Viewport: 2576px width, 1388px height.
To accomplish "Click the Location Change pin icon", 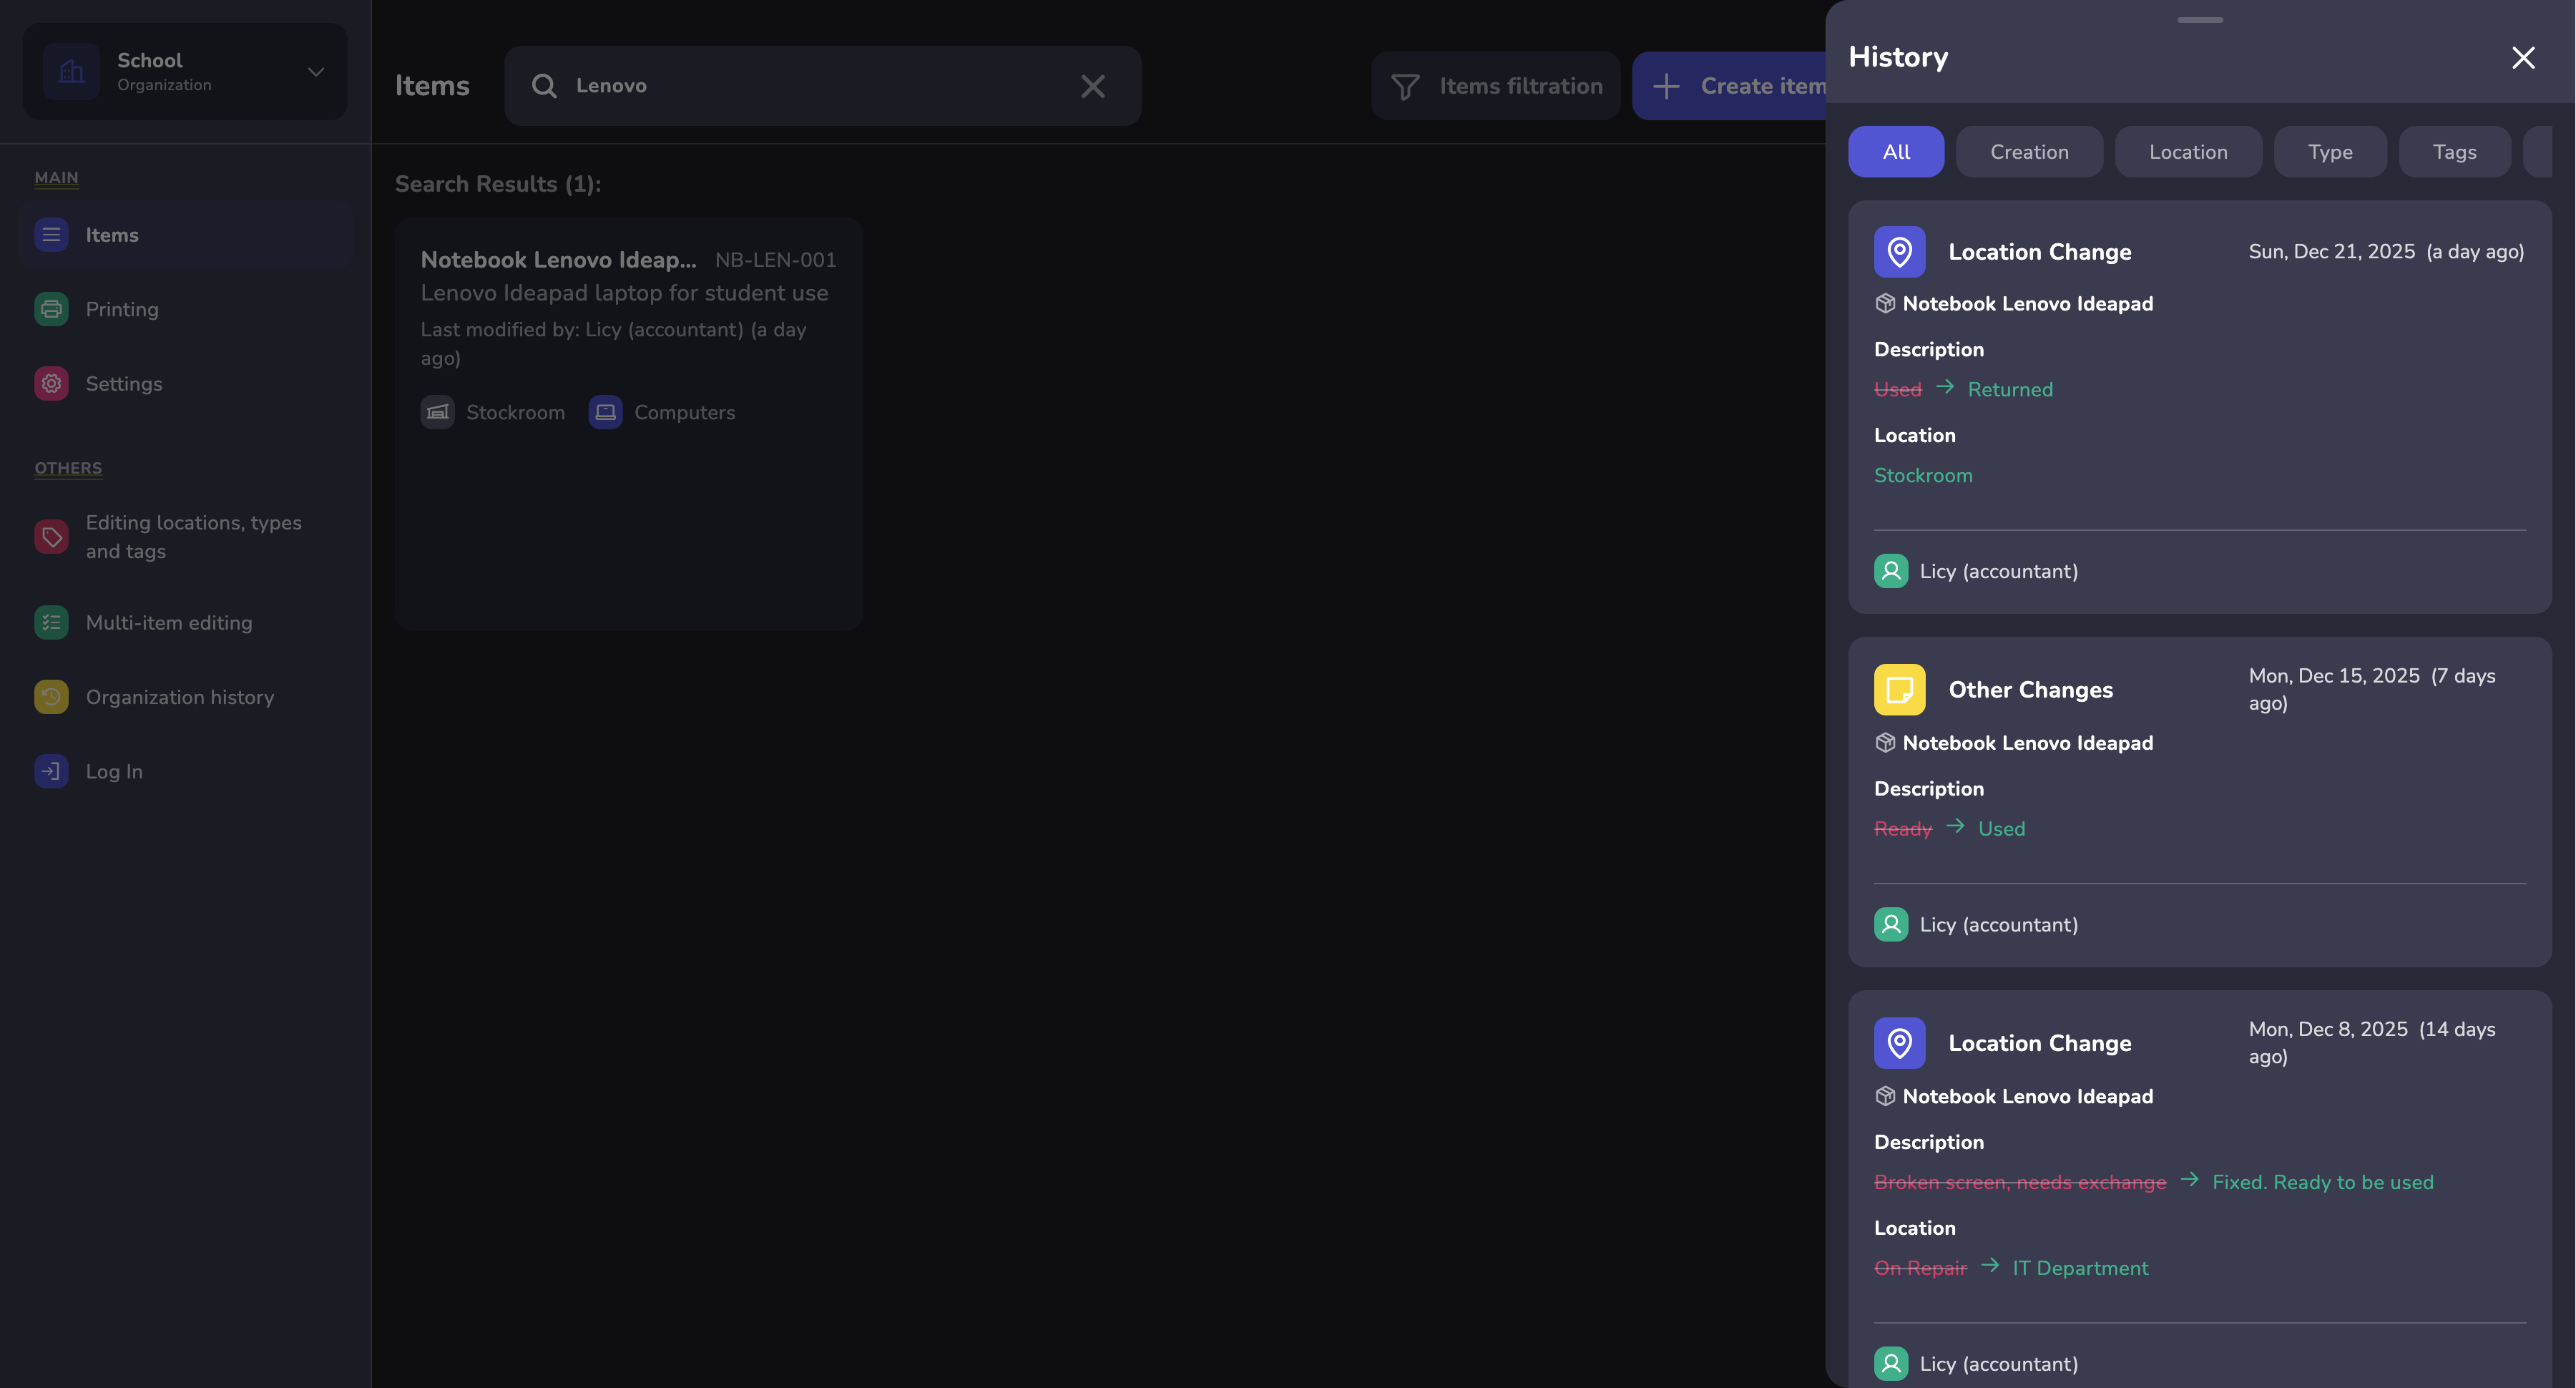I will [x=1899, y=251].
